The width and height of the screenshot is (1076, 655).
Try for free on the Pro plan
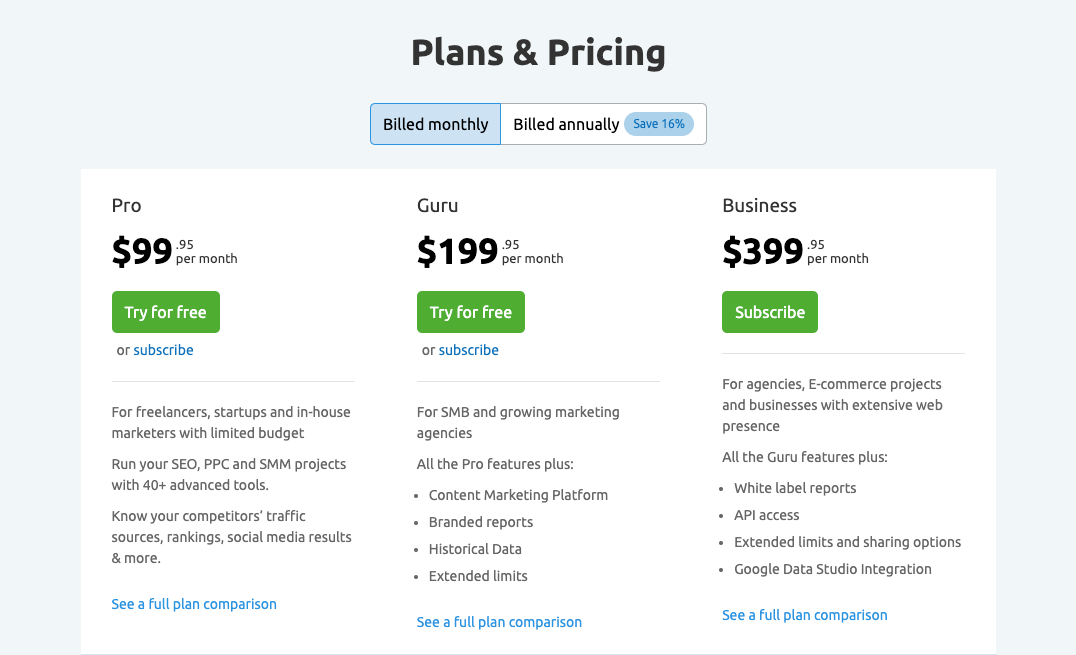click(x=165, y=311)
